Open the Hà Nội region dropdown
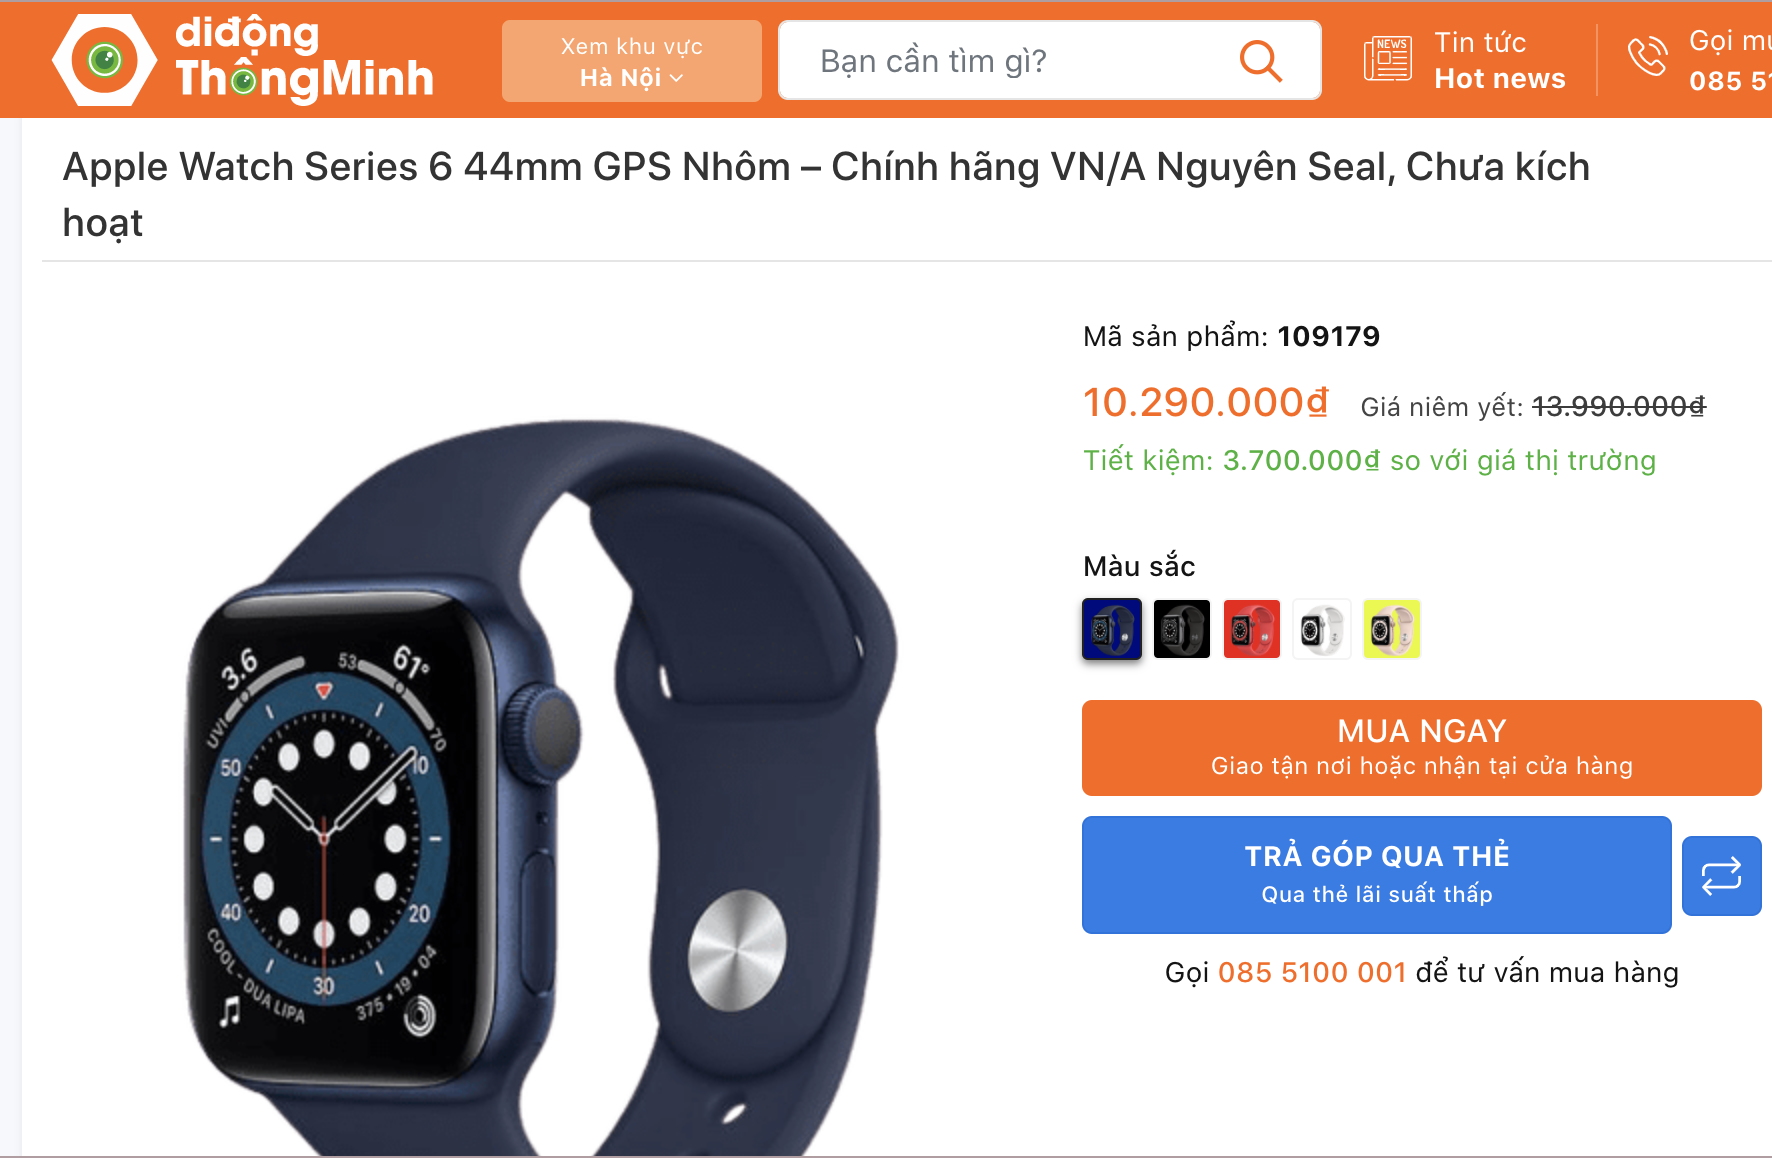 point(632,61)
